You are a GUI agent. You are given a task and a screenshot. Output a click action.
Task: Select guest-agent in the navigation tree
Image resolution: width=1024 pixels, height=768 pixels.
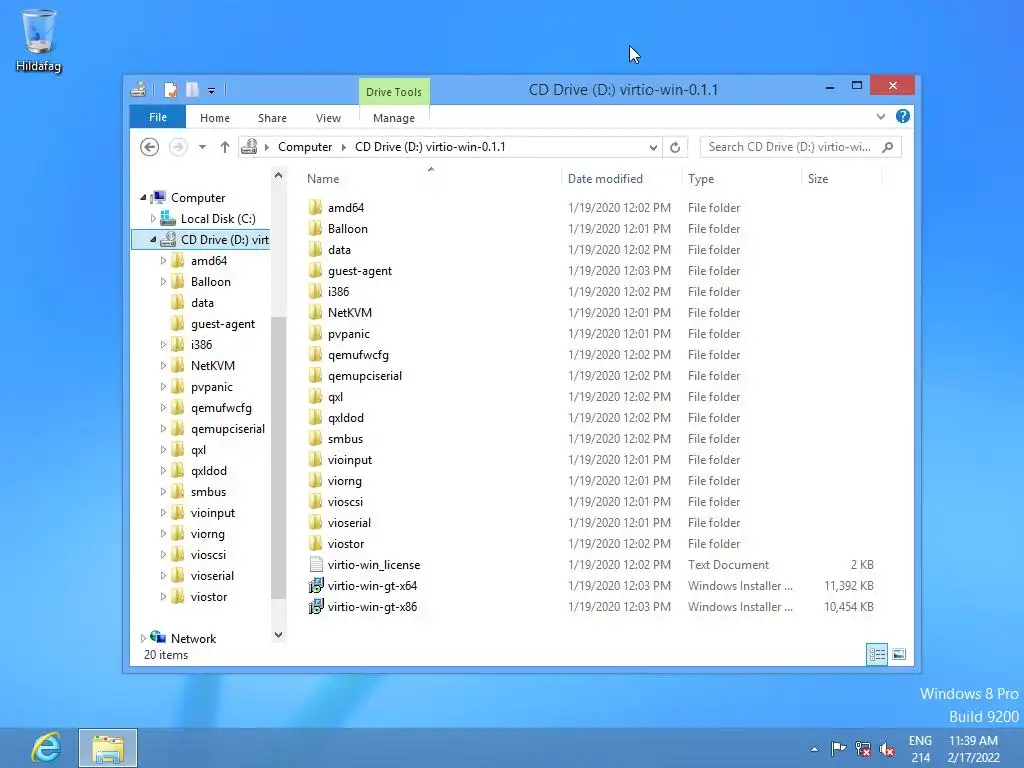tap(223, 324)
